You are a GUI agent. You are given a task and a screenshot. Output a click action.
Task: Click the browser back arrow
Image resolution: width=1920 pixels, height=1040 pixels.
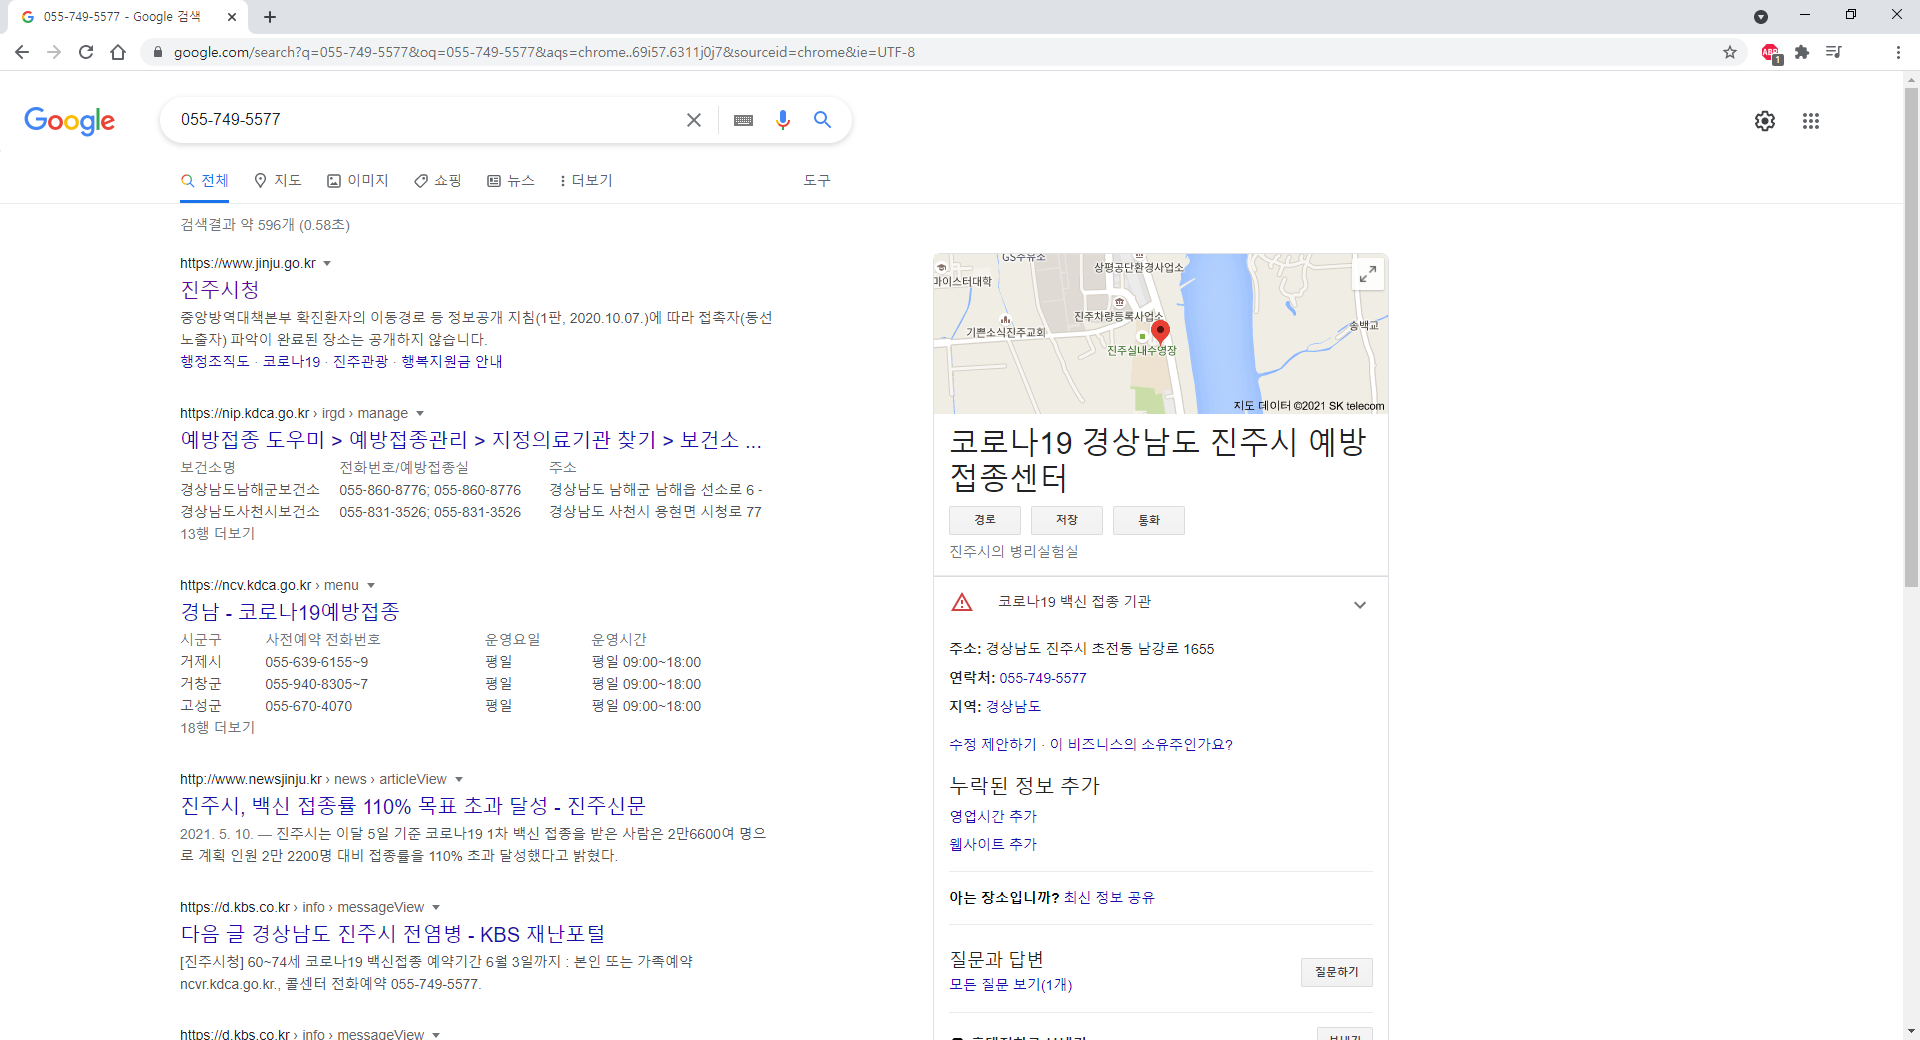[22, 52]
